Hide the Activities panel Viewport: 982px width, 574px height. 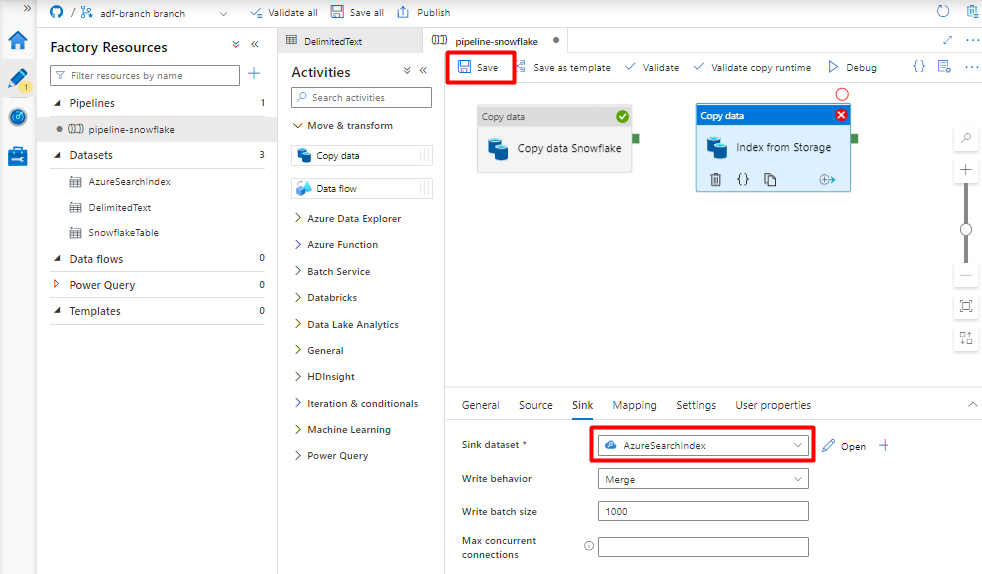click(x=423, y=70)
